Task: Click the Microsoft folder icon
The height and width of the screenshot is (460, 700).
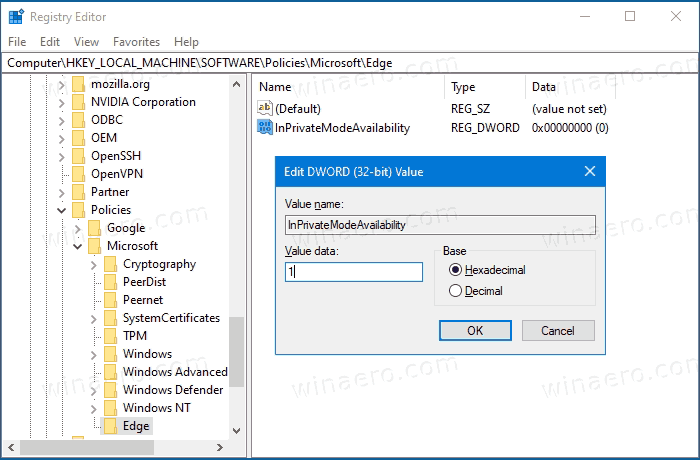Action: pyautogui.click(x=95, y=246)
